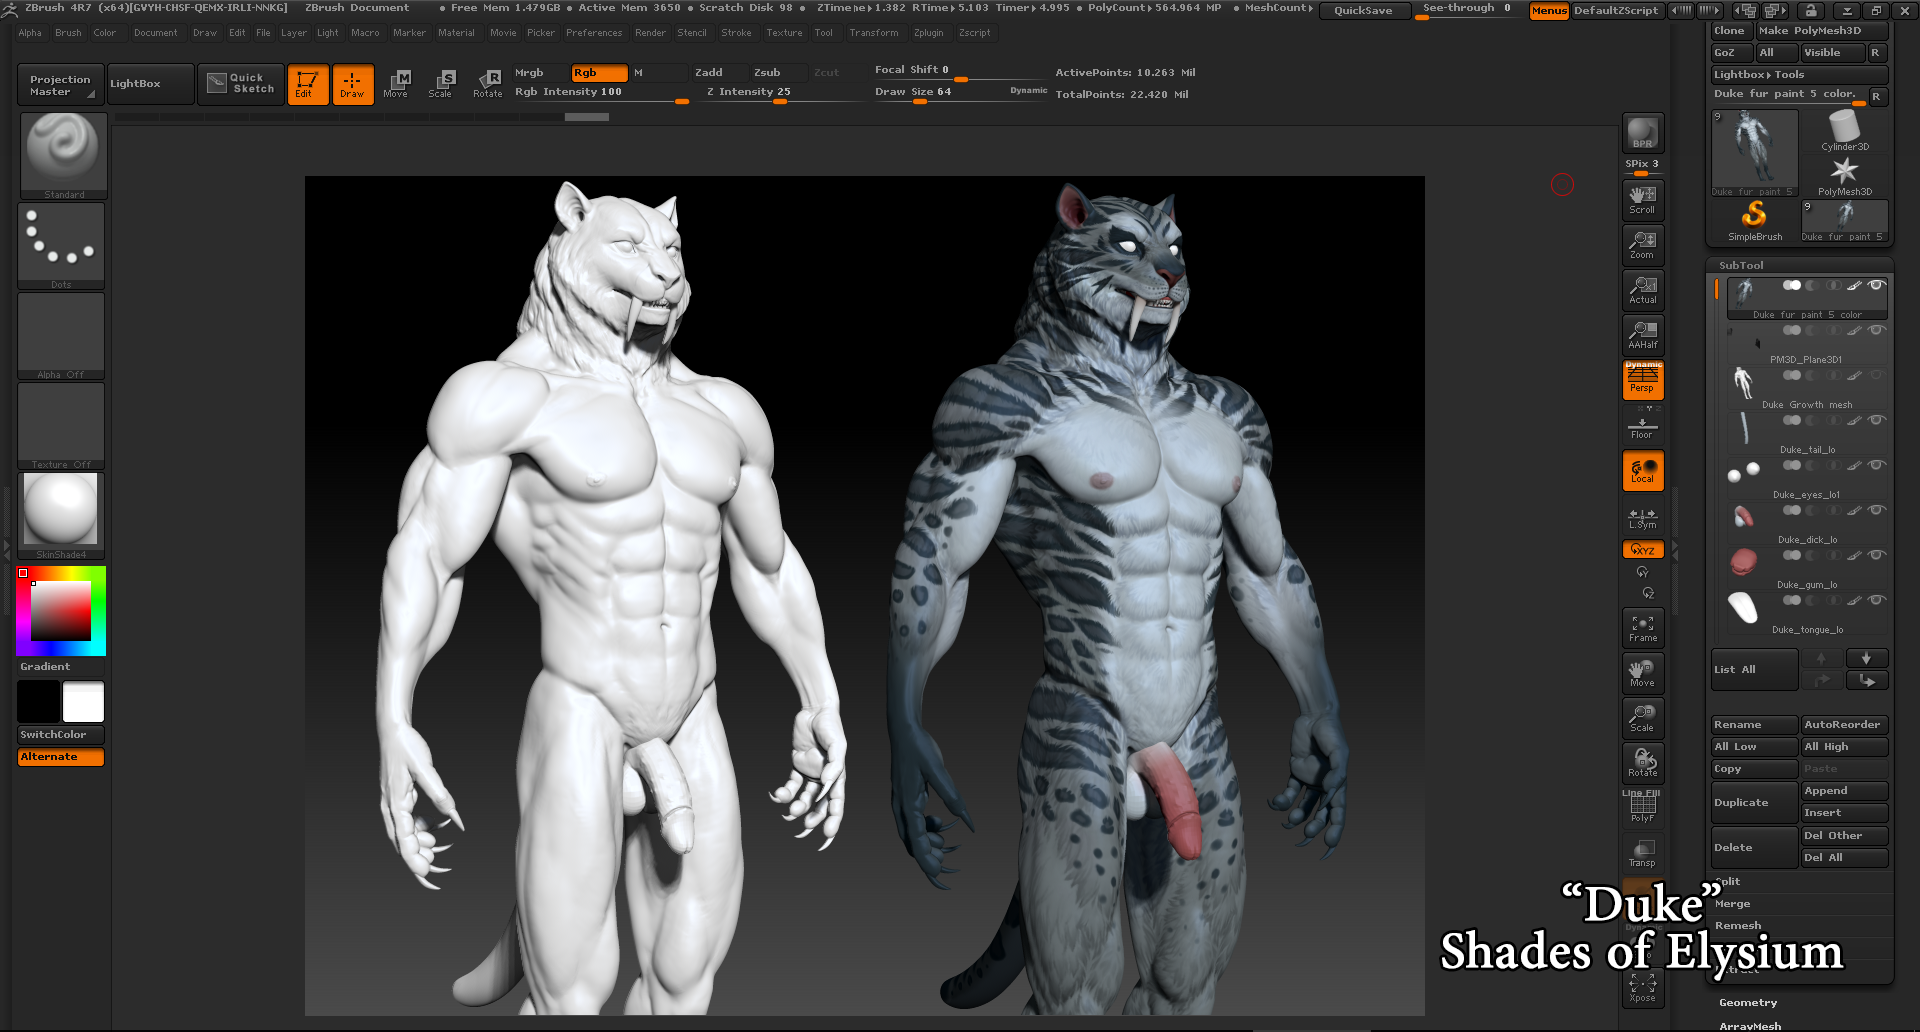Screen dimensions: 1920x1032
Task: Open Lightbox Tools browser
Action: [1800, 75]
